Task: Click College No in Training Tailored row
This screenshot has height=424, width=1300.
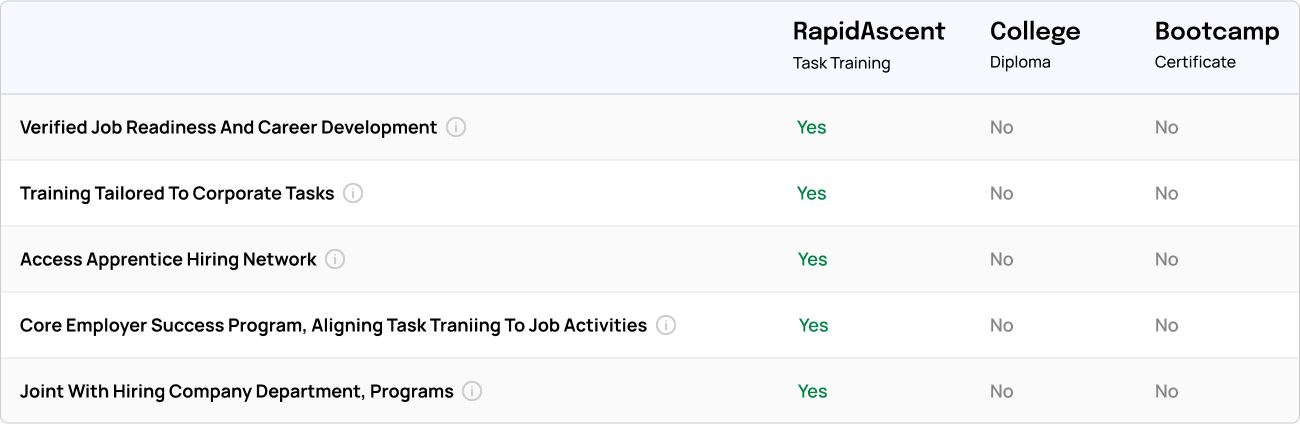Action: 1002,193
